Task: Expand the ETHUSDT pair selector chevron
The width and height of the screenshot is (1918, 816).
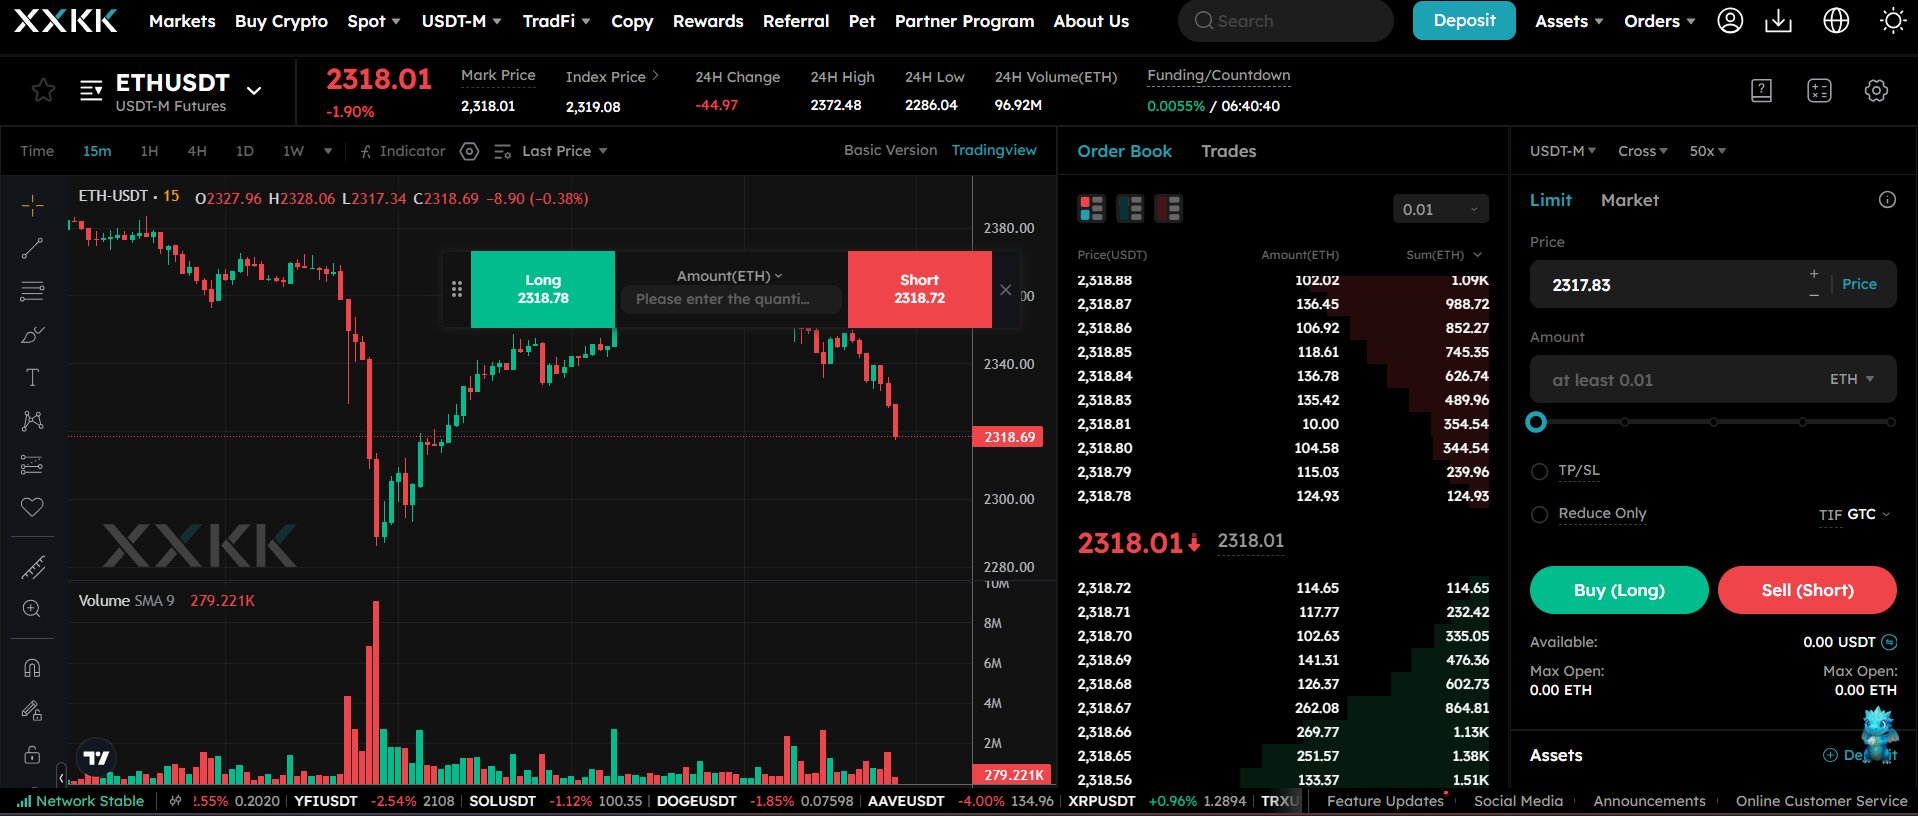Action: [254, 90]
